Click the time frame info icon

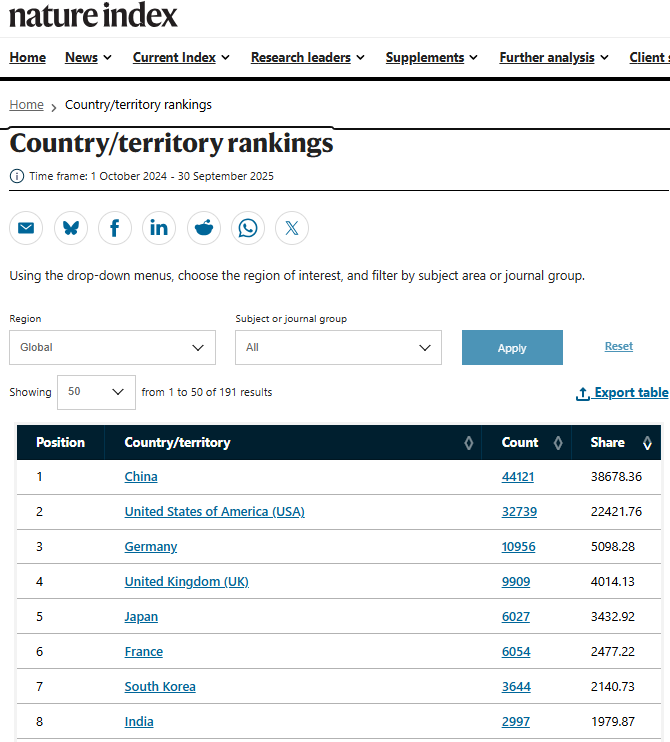click(17, 176)
